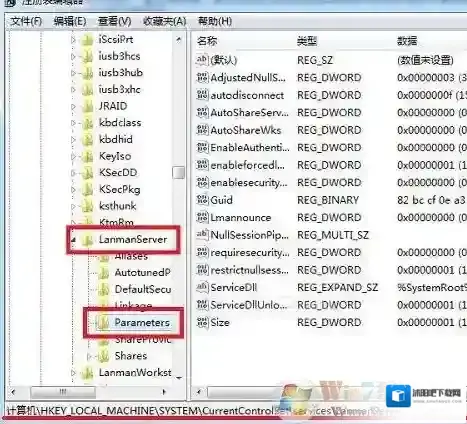Image resolution: width=467 pixels, height=424 pixels.
Task: Expand the ksthunk tree node
Action: pyautogui.click(x=73, y=207)
